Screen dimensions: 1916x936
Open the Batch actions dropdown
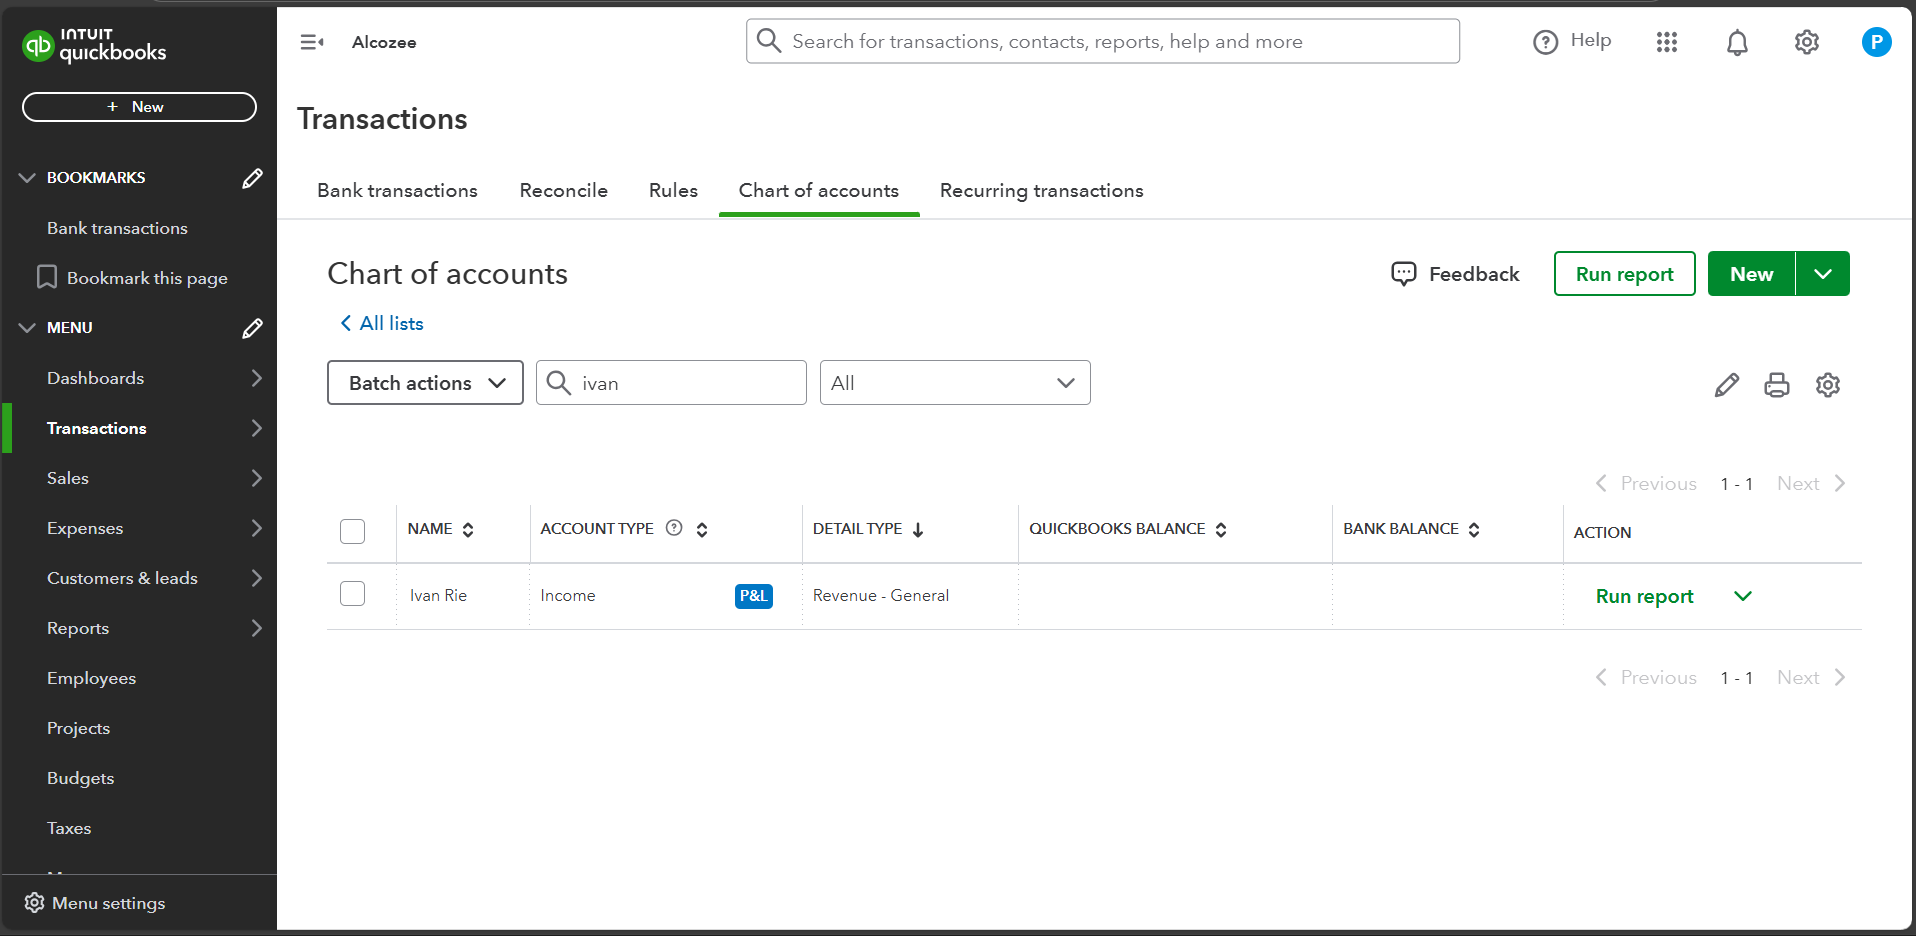[425, 383]
